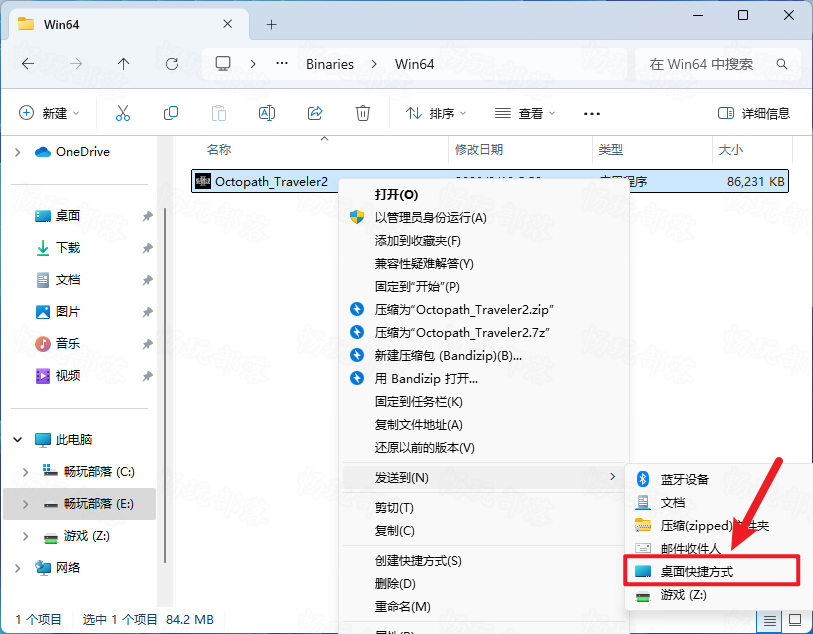This screenshot has height=634, width=813.
Task: Select 桌面 in the sidebar
Action: tap(67, 216)
